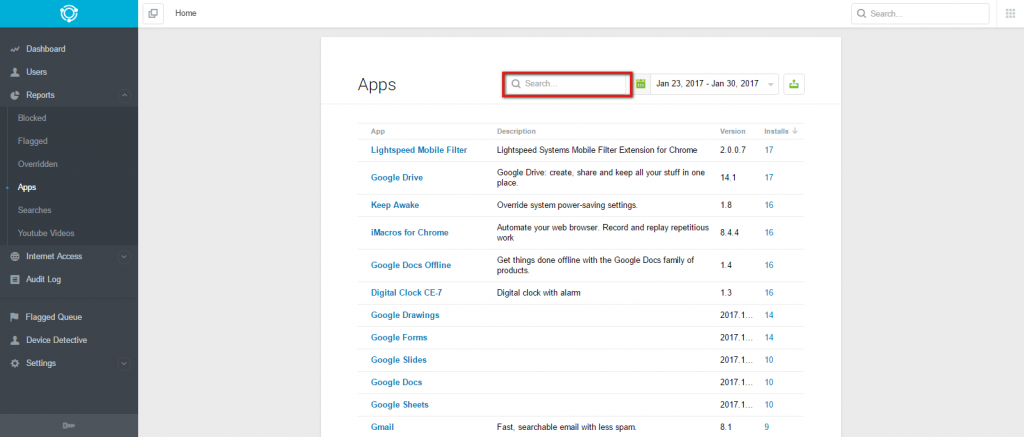Click install count 17 for Google Drive
The image size is (1024, 437).
pyautogui.click(x=769, y=178)
